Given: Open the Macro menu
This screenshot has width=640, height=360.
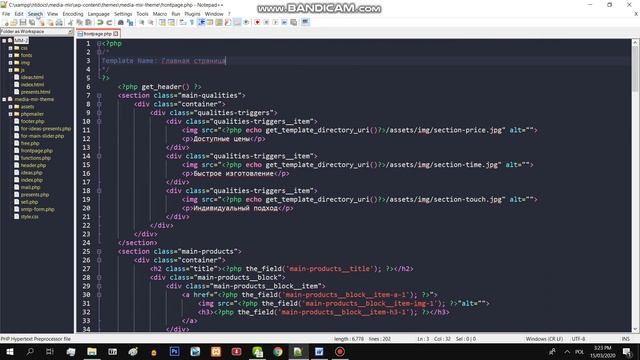Looking at the screenshot, I should point(160,14).
